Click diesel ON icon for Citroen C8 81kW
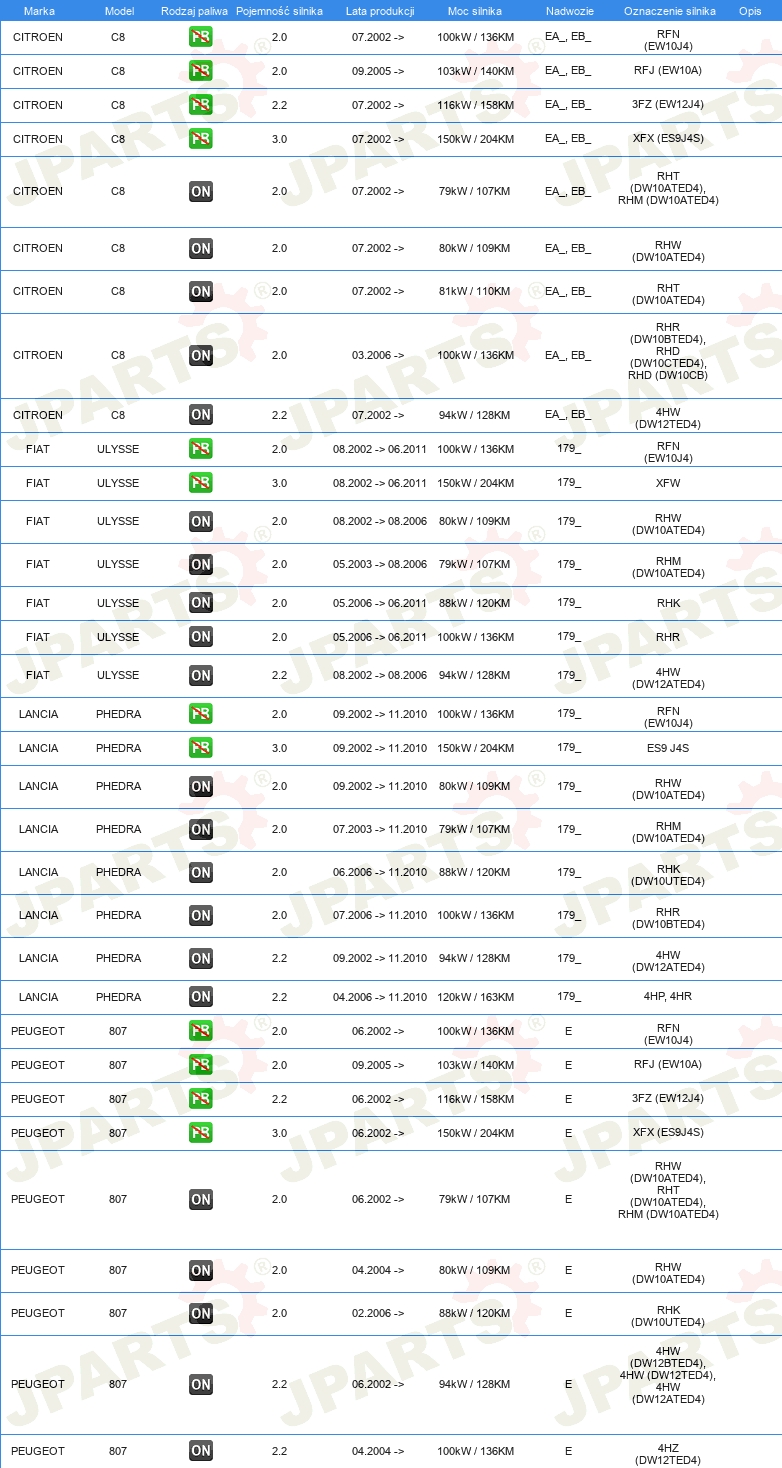This screenshot has width=782, height=1468. (x=201, y=291)
